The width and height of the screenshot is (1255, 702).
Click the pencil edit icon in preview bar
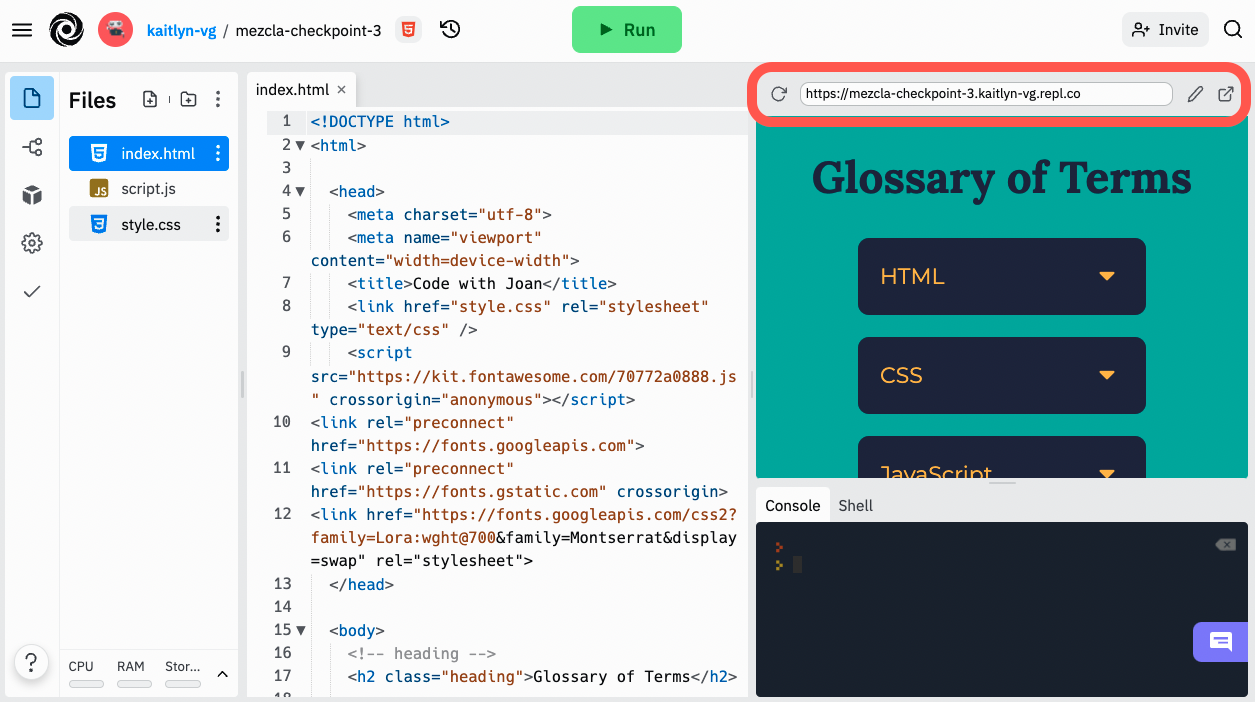[1195, 94]
